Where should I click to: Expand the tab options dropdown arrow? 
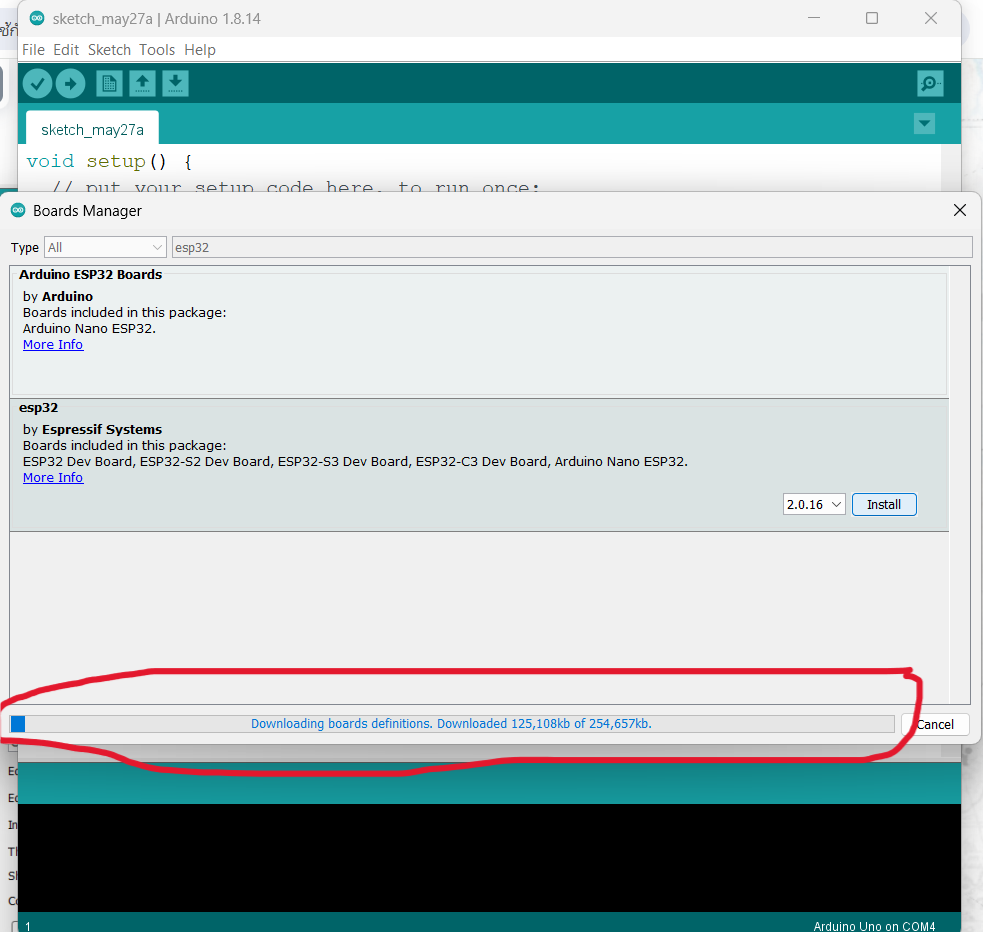pos(924,123)
